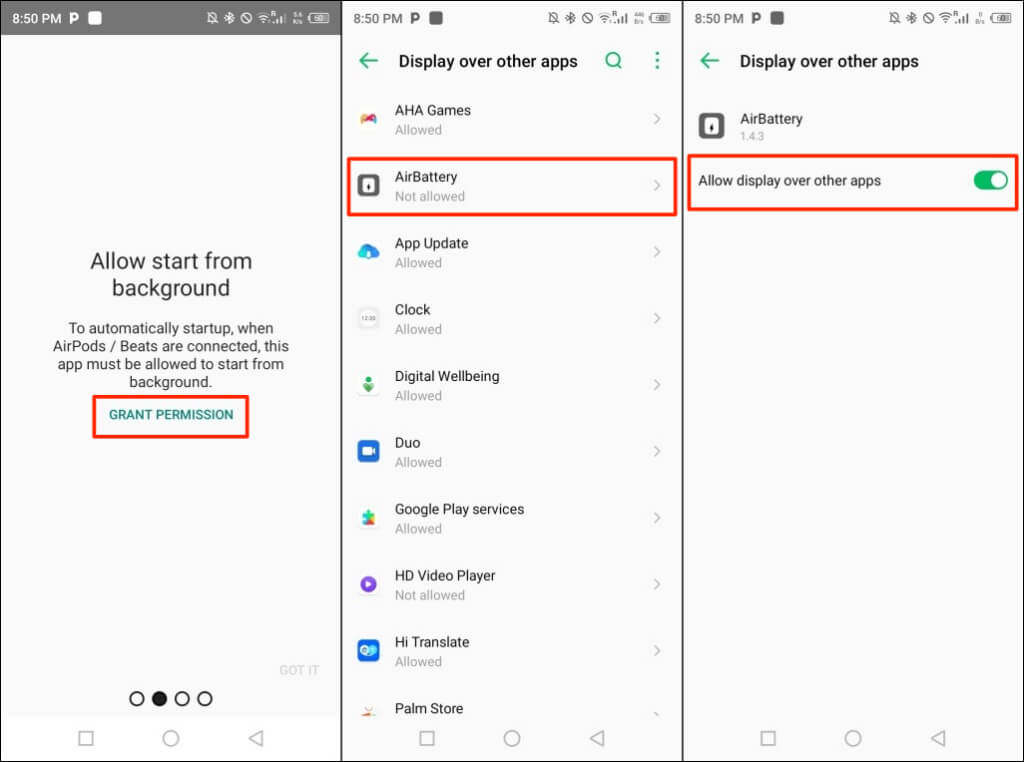Tap AirBattery icon in the app list
This screenshot has width=1024, height=762.
pyautogui.click(x=368, y=185)
